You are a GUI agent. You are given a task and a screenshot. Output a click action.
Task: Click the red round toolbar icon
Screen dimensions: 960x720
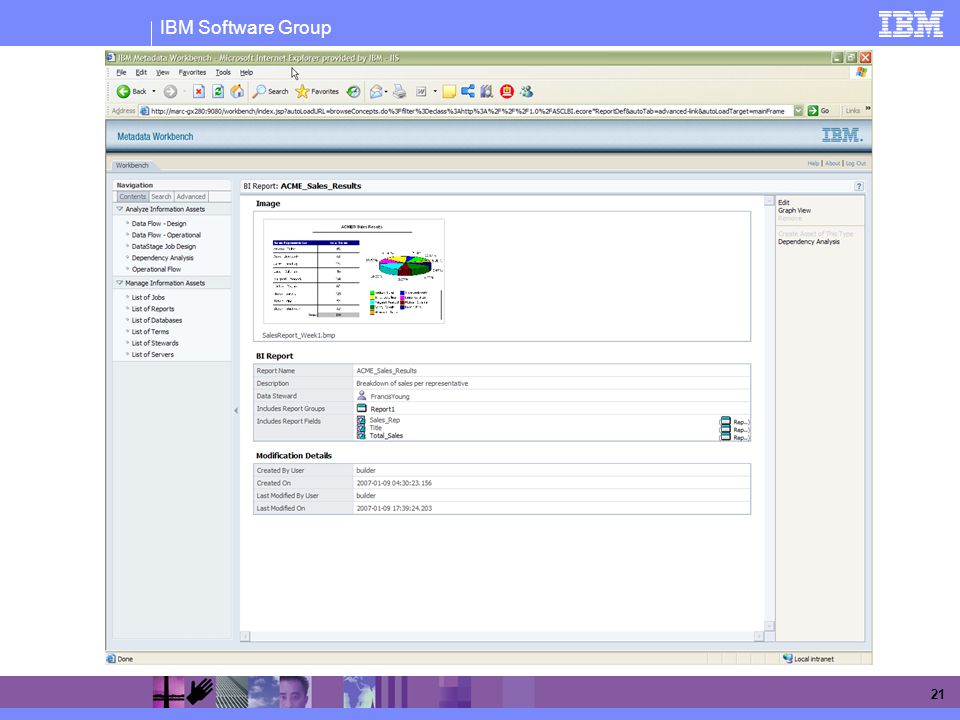pyautogui.click(x=507, y=91)
